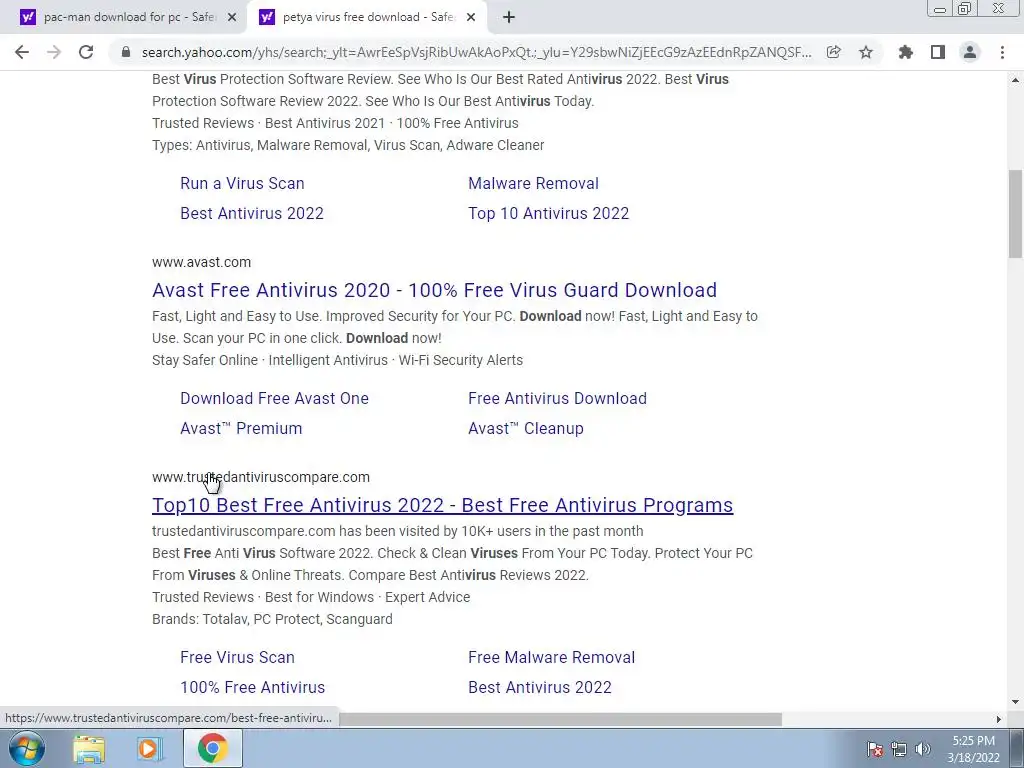Screen dimensions: 1024x768
Task: Minimize the Chrome window
Action: pos(940,9)
